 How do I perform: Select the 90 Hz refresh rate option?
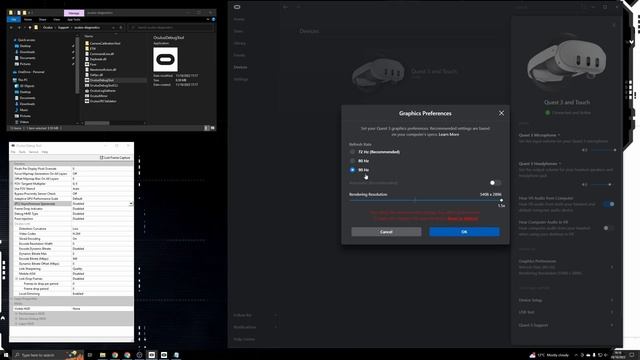[352, 170]
